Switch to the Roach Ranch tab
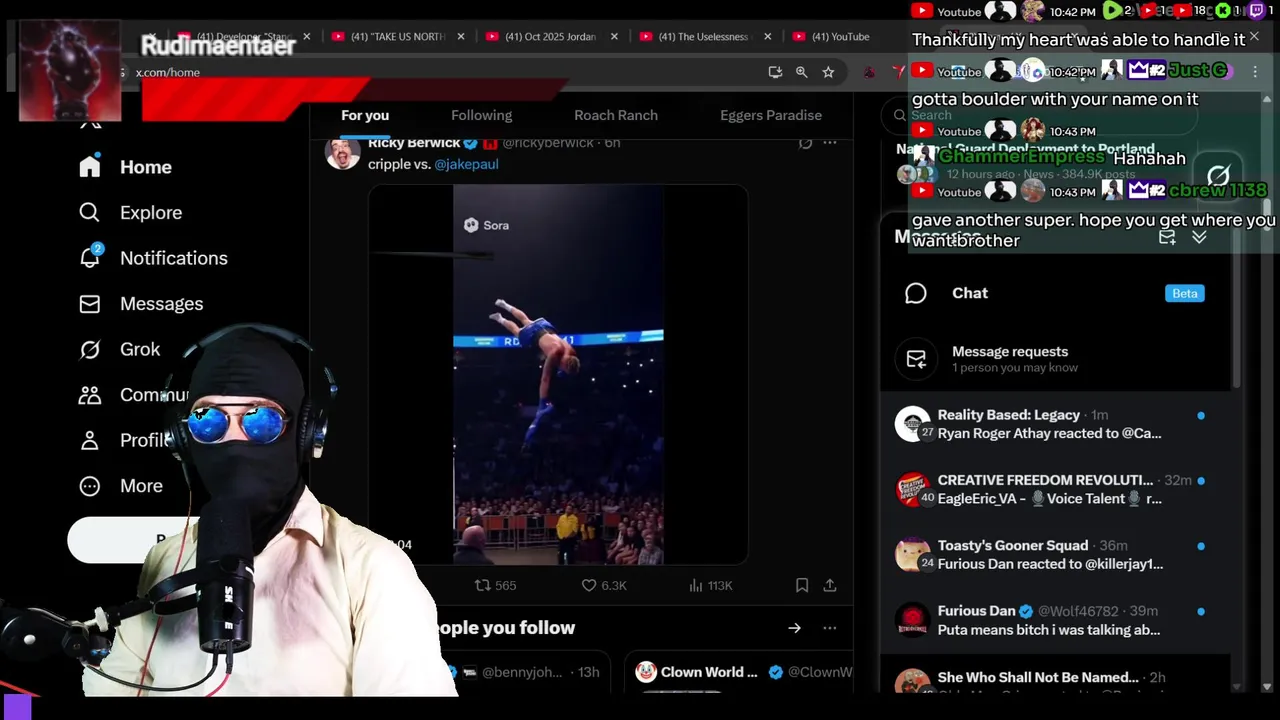Screen dimensions: 1280x720 pyautogui.click(x=616, y=115)
